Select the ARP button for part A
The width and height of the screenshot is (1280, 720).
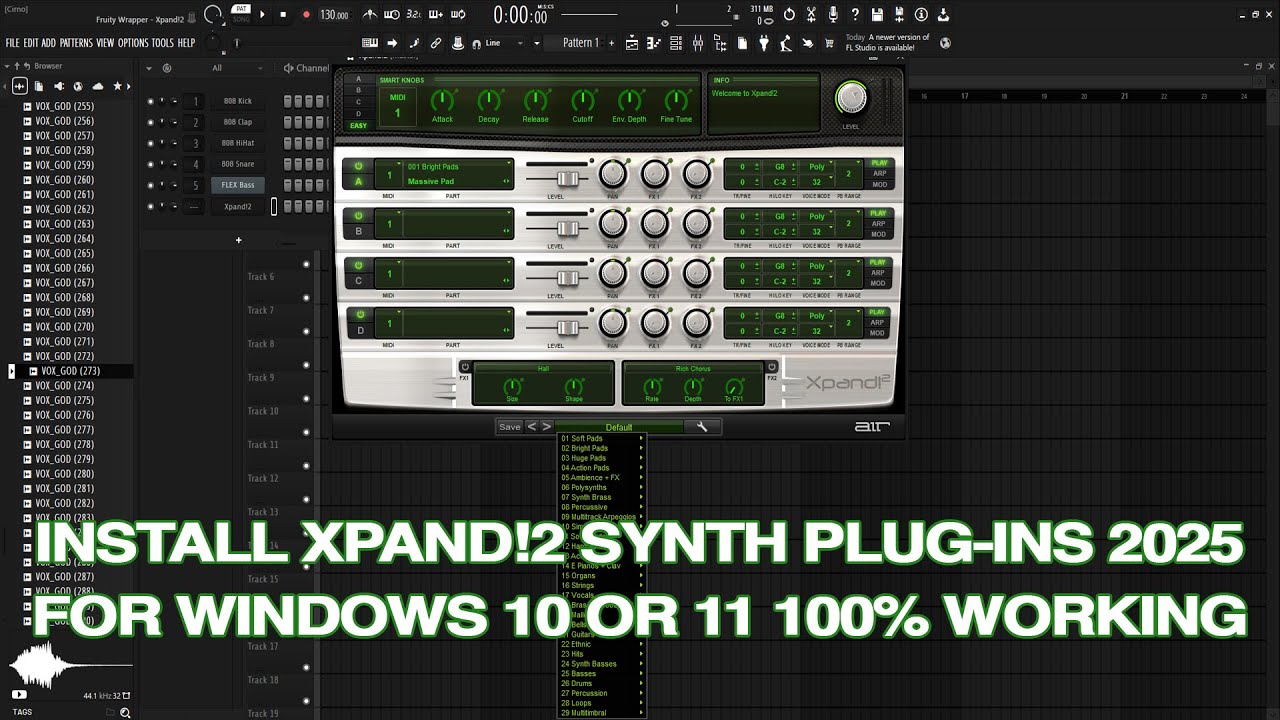879,174
